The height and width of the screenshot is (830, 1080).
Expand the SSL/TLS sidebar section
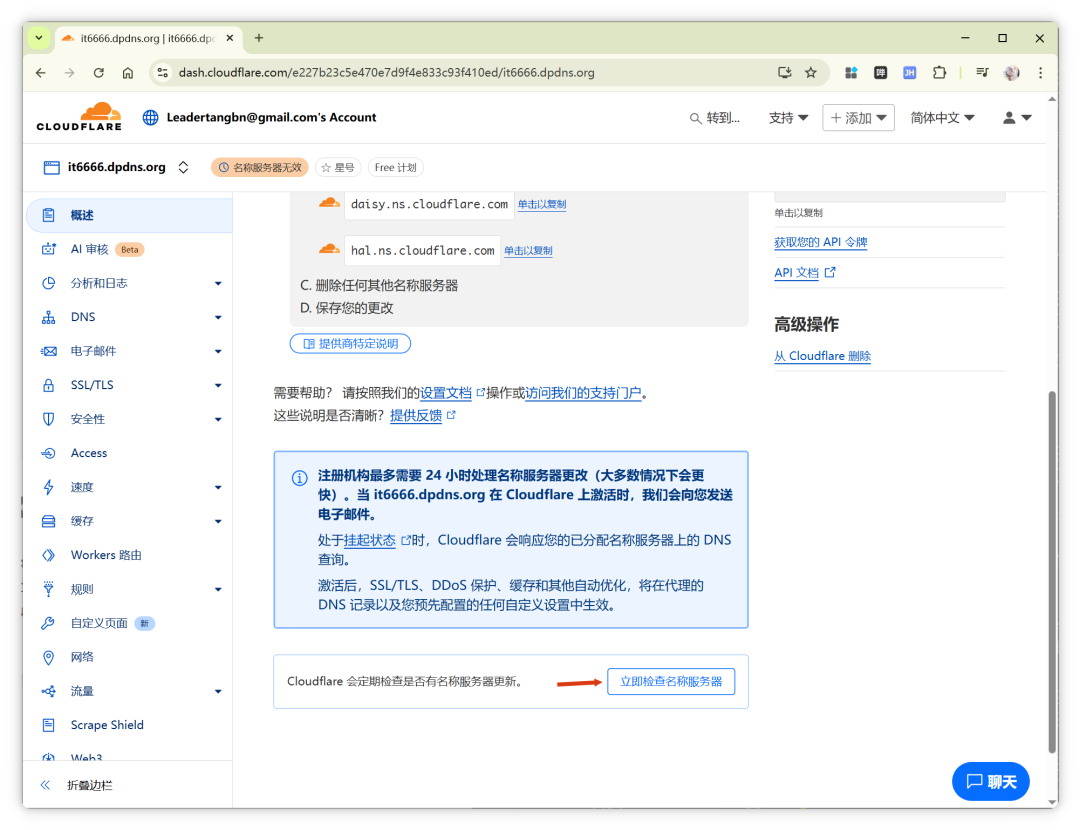(217, 386)
